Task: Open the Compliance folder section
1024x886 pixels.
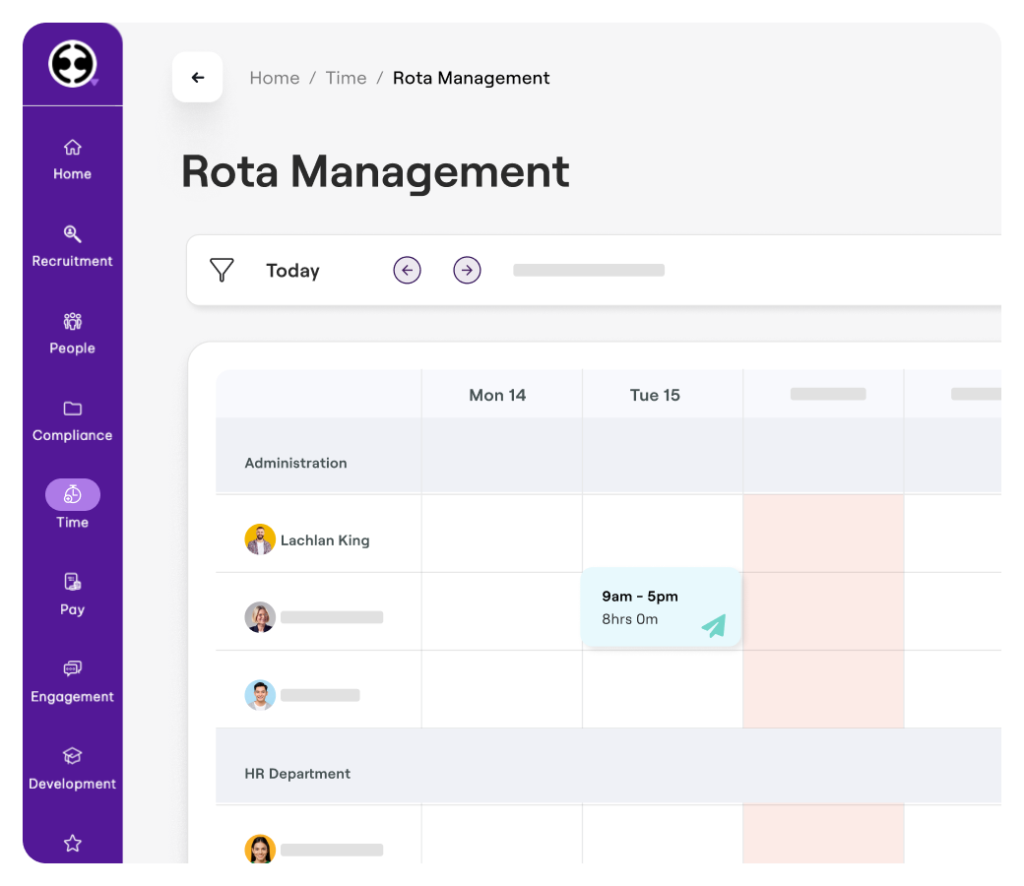Action: (x=72, y=421)
